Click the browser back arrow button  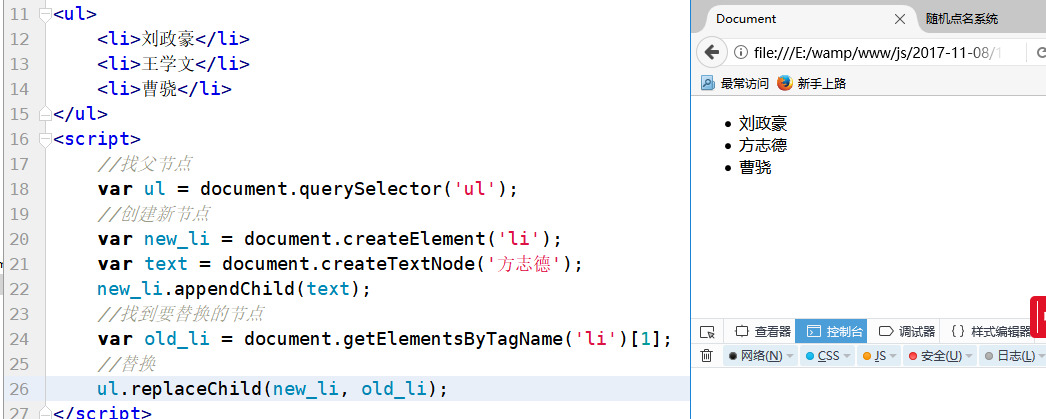click(711, 52)
